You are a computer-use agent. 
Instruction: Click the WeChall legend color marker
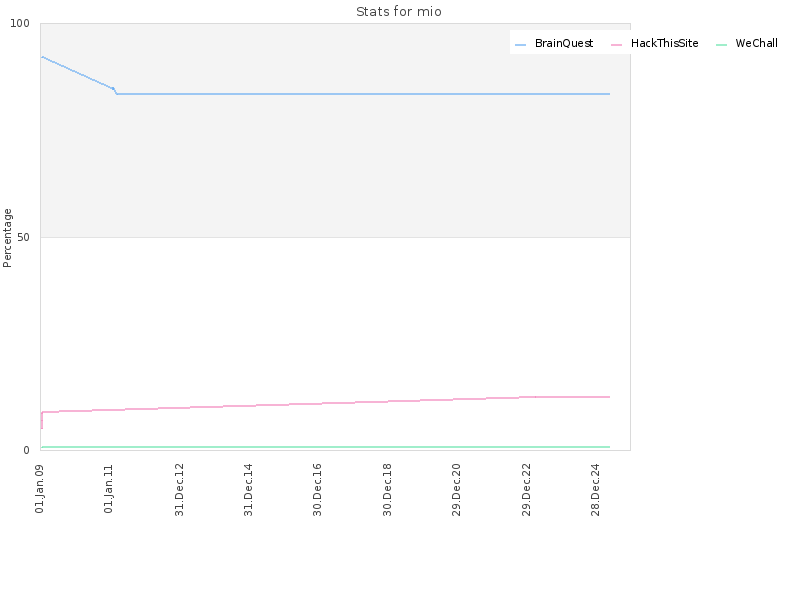pyautogui.click(x=721, y=45)
